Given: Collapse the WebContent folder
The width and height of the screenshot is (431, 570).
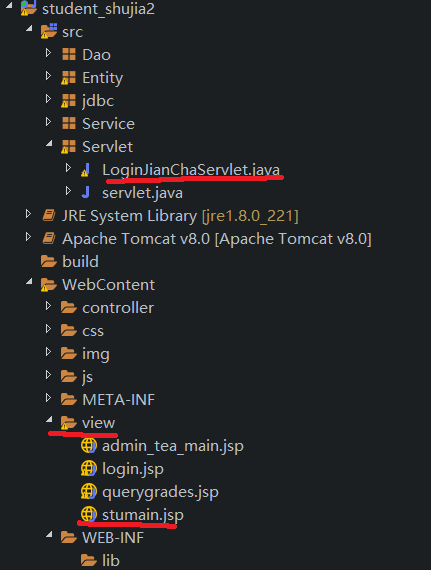Looking at the screenshot, I should pyautogui.click(x=29, y=281).
